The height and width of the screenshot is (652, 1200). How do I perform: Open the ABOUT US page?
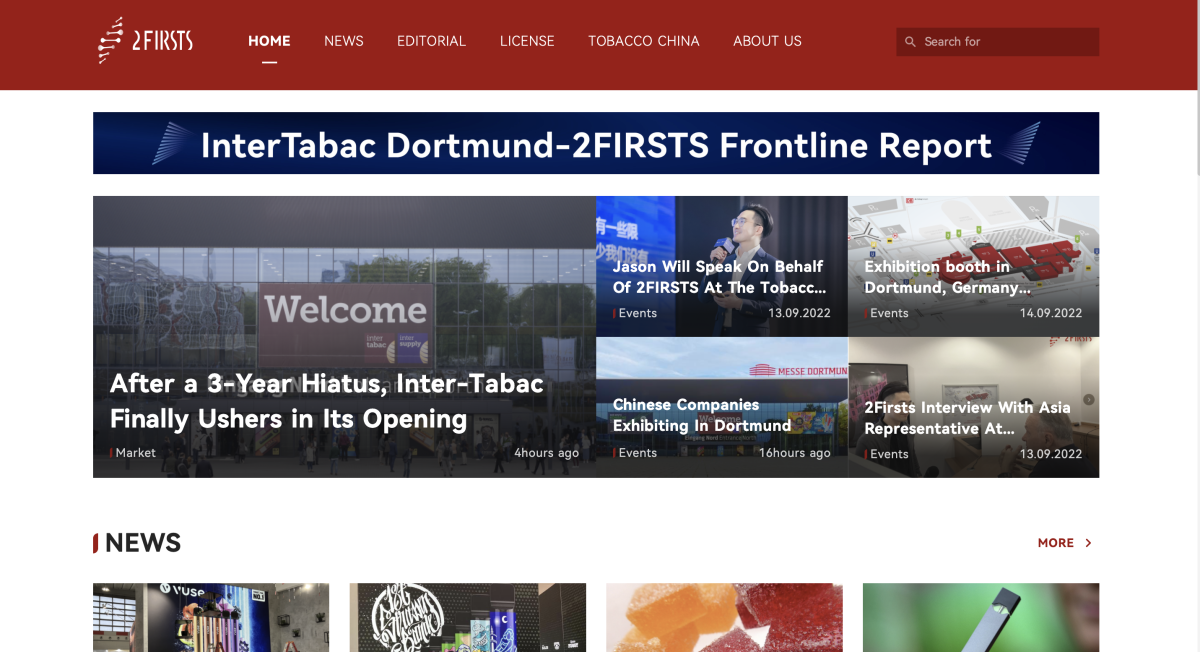(767, 41)
